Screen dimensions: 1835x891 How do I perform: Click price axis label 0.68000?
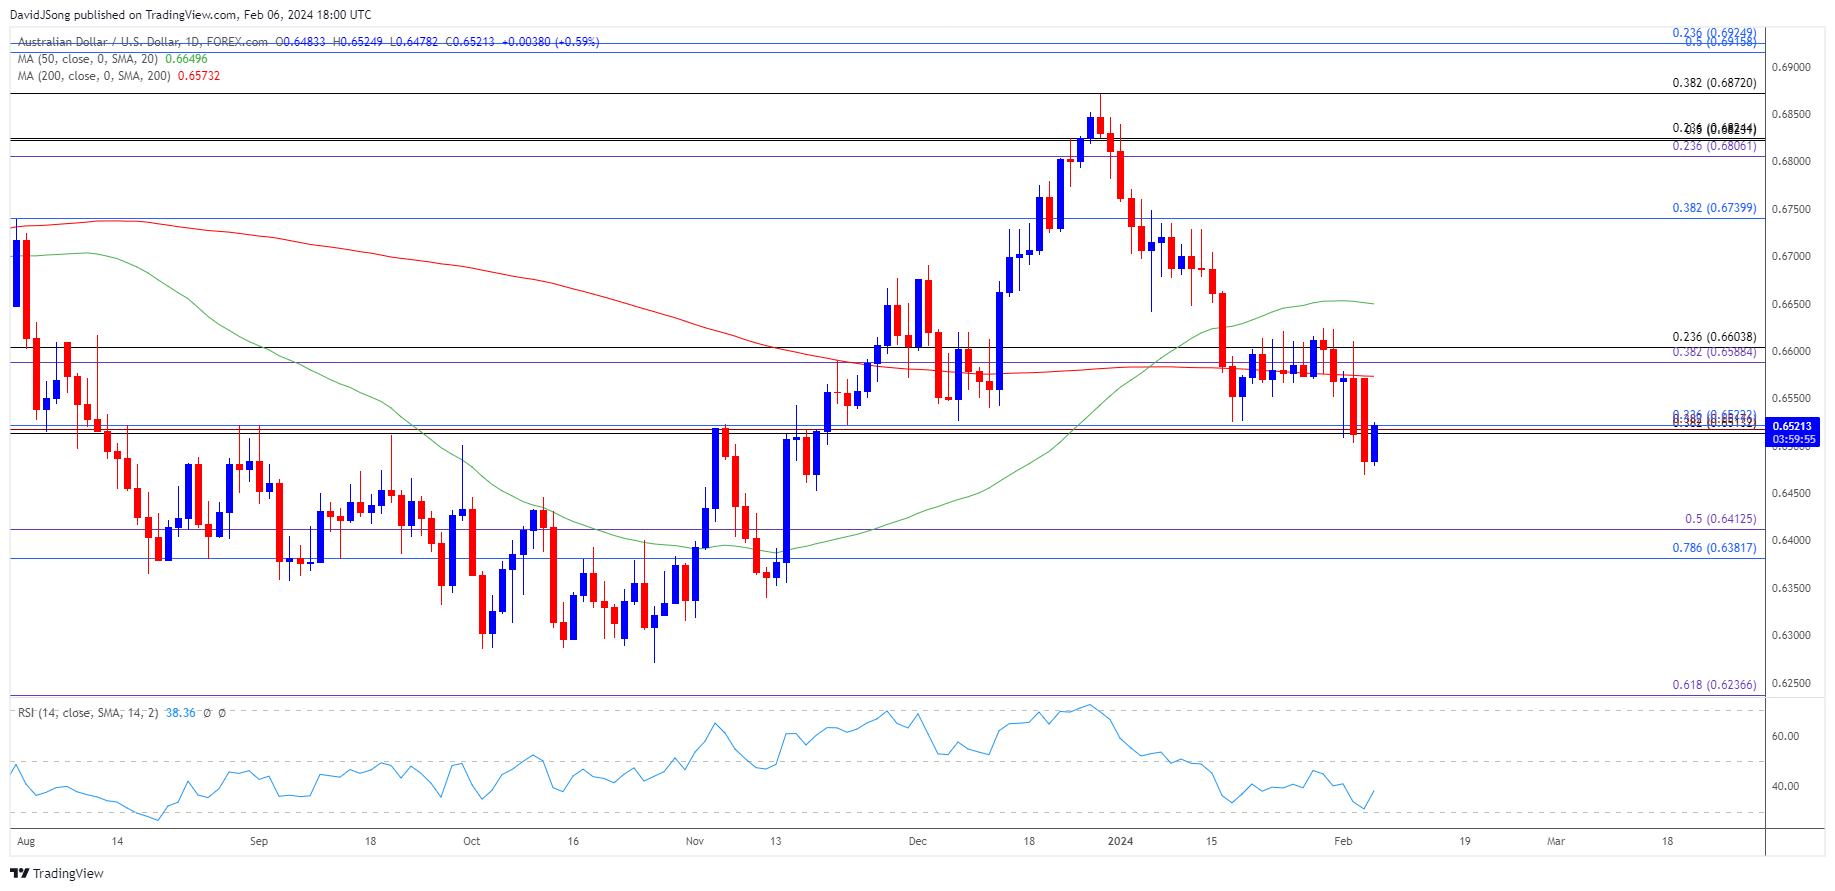click(1791, 161)
